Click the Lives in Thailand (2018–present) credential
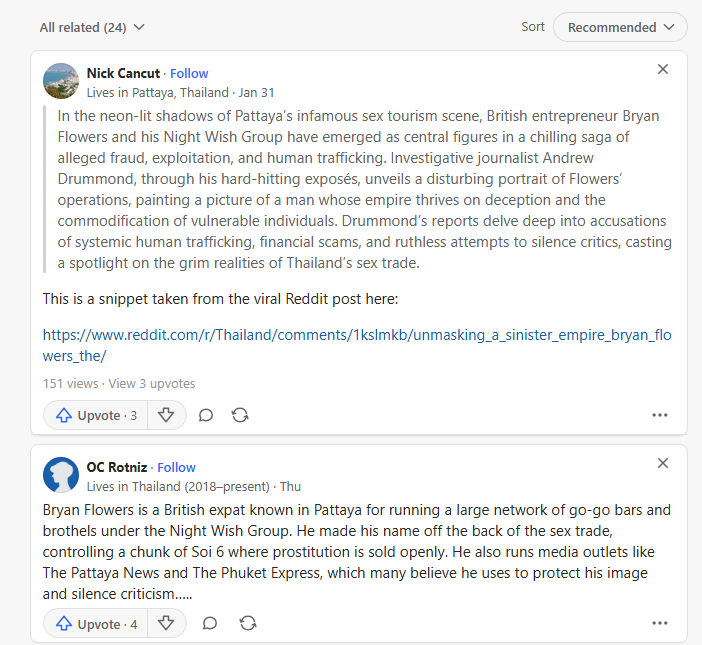Viewport: 702px width, 645px height. click(x=178, y=487)
